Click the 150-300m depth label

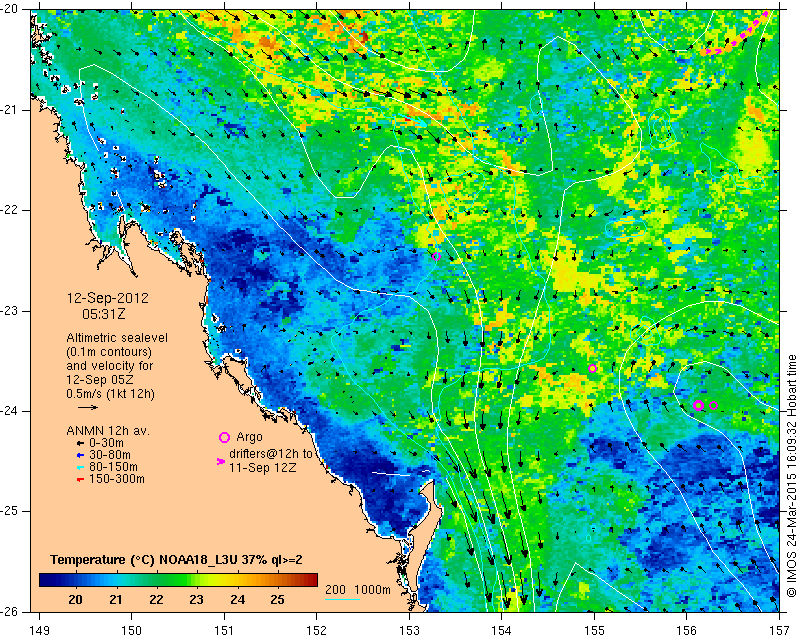tap(116, 480)
